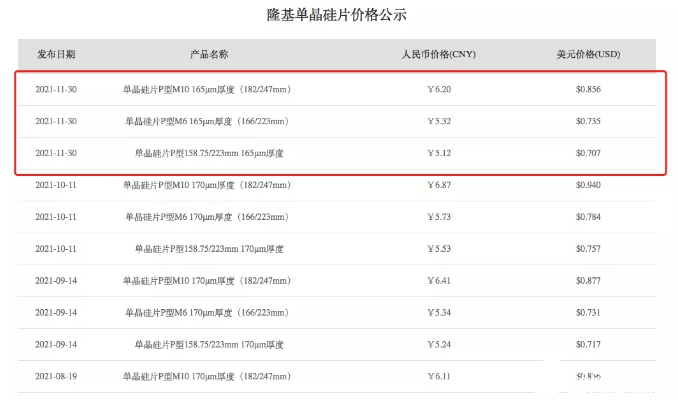Select the price $0.940

point(588,186)
